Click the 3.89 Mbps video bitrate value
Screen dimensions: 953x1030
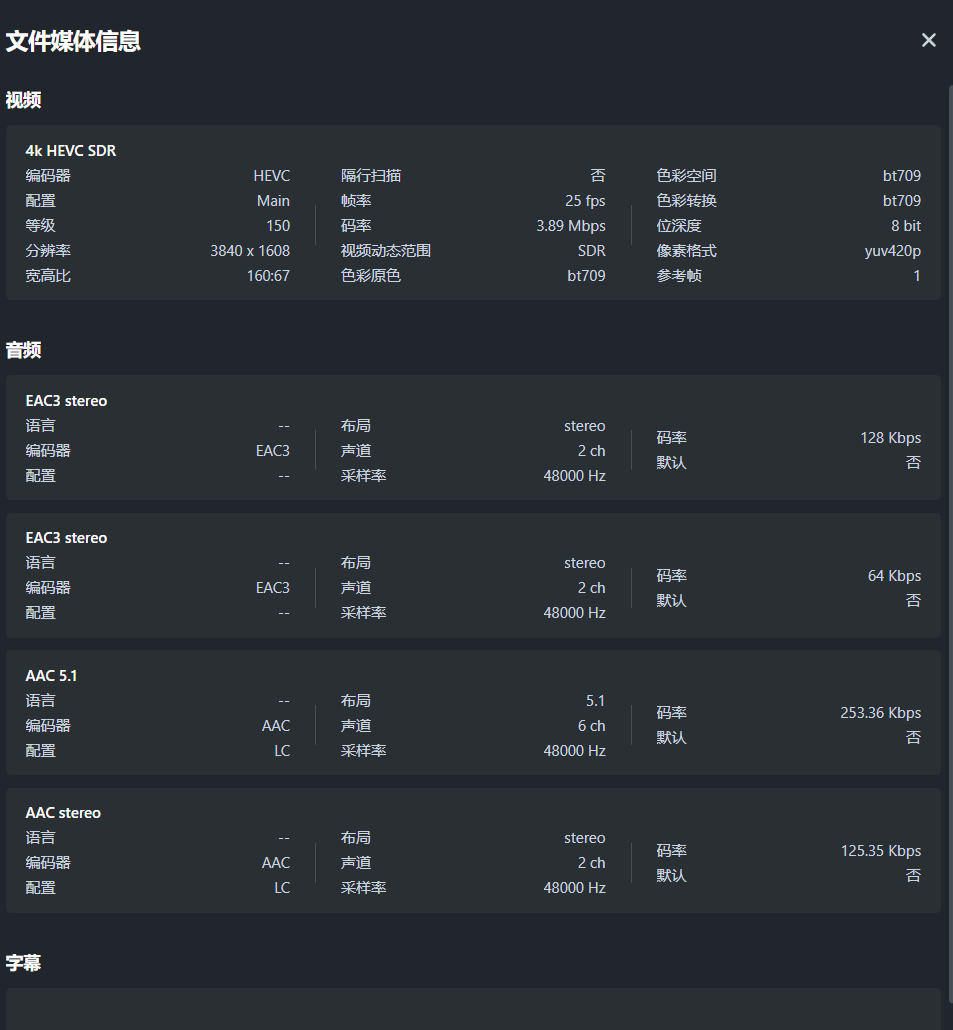pyautogui.click(x=571, y=226)
